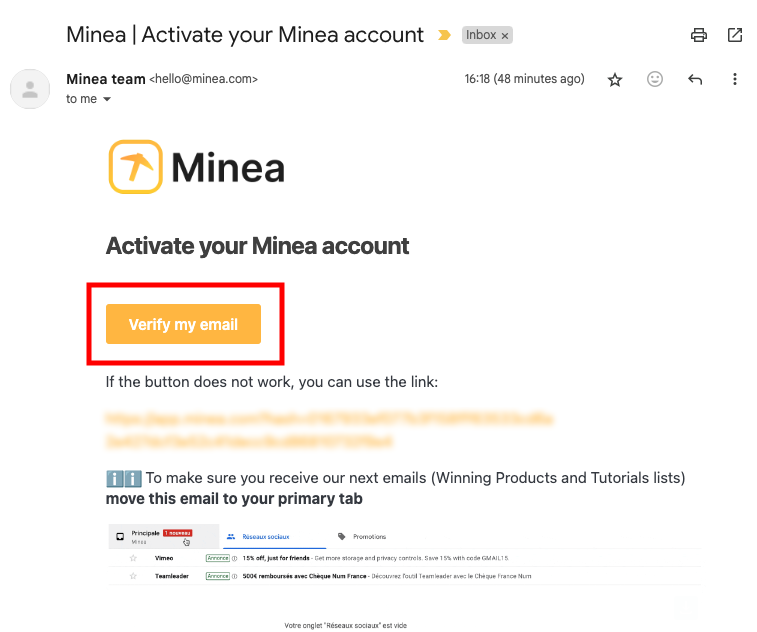Star the Minea activation email

click(x=615, y=79)
